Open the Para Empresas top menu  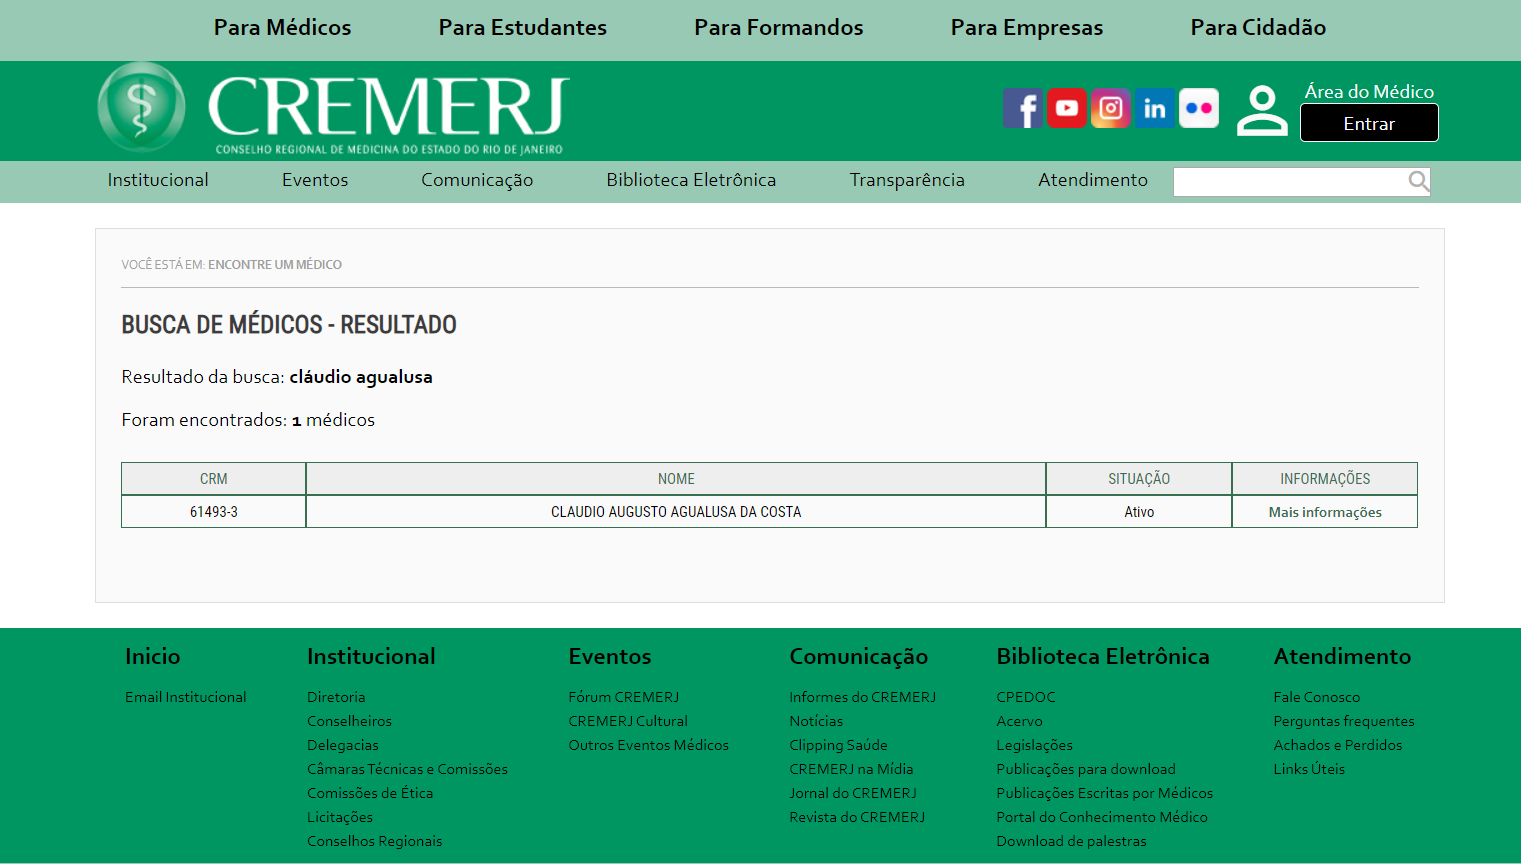(x=1027, y=28)
